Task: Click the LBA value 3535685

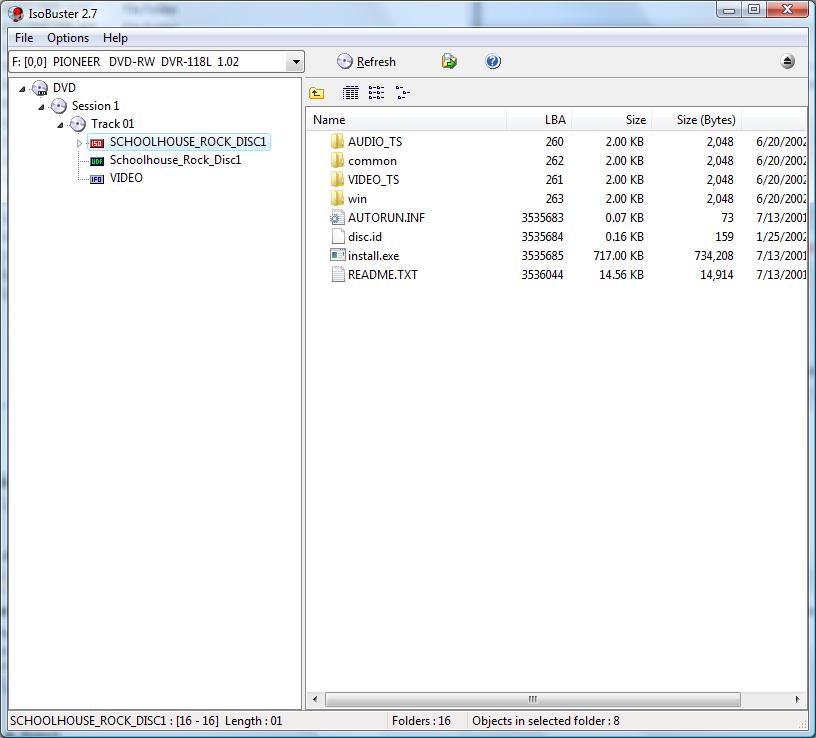Action: [x=542, y=256]
